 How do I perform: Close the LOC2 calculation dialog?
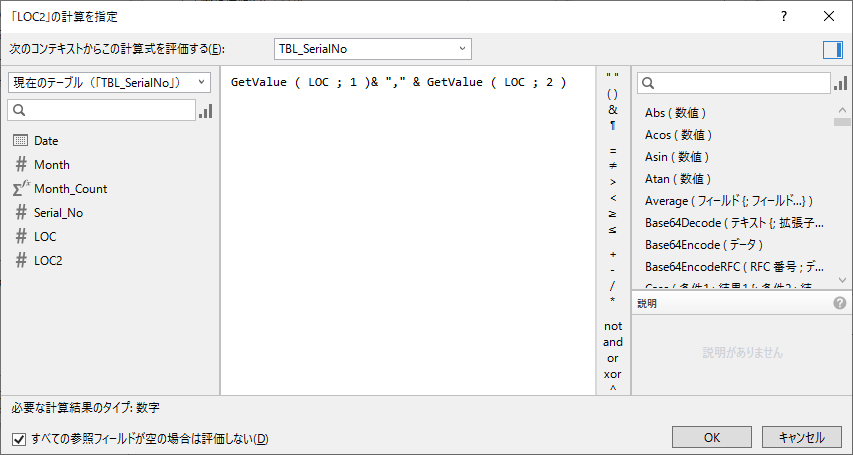click(829, 16)
